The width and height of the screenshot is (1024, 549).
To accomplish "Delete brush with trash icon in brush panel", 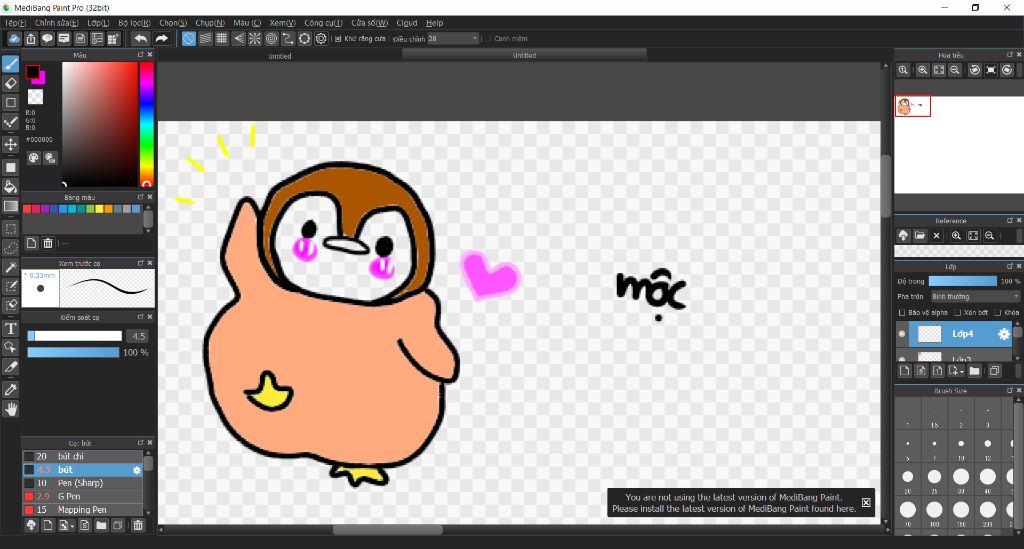I will tap(138, 525).
